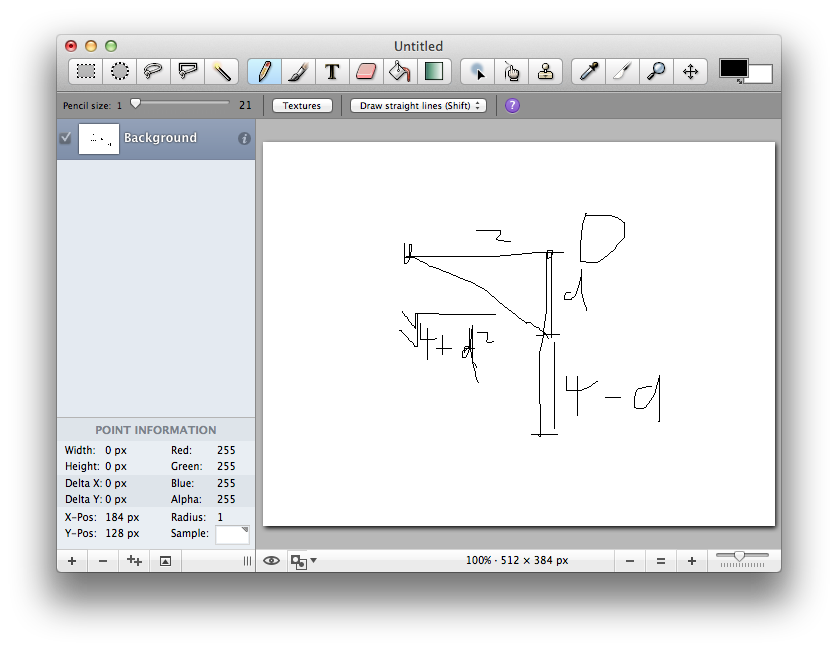Select the rectangular selection tool
The width and height of the screenshot is (838, 651).
[x=86, y=71]
